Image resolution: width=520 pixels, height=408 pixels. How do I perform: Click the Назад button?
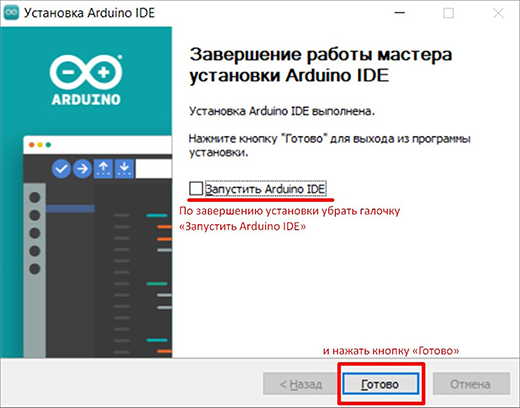[301, 384]
